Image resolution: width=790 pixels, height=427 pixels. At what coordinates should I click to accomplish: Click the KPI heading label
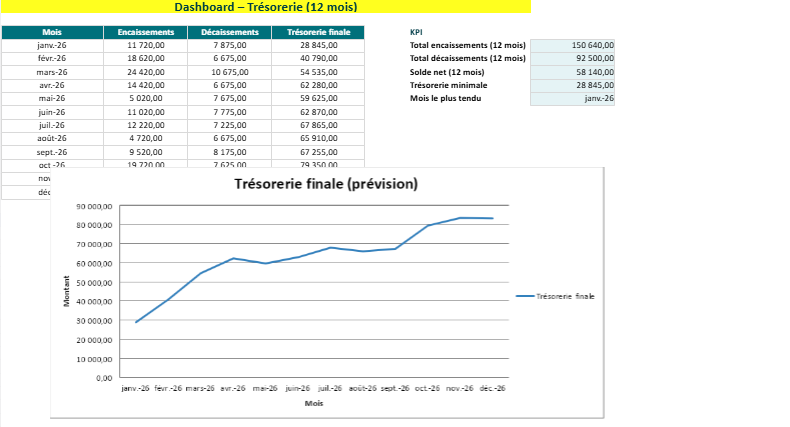417,32
